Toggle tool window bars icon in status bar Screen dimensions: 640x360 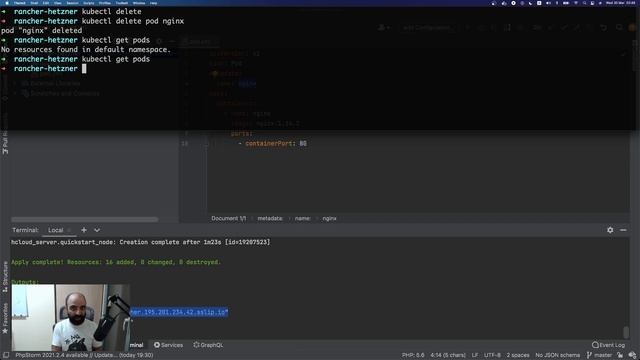(6, 355)
